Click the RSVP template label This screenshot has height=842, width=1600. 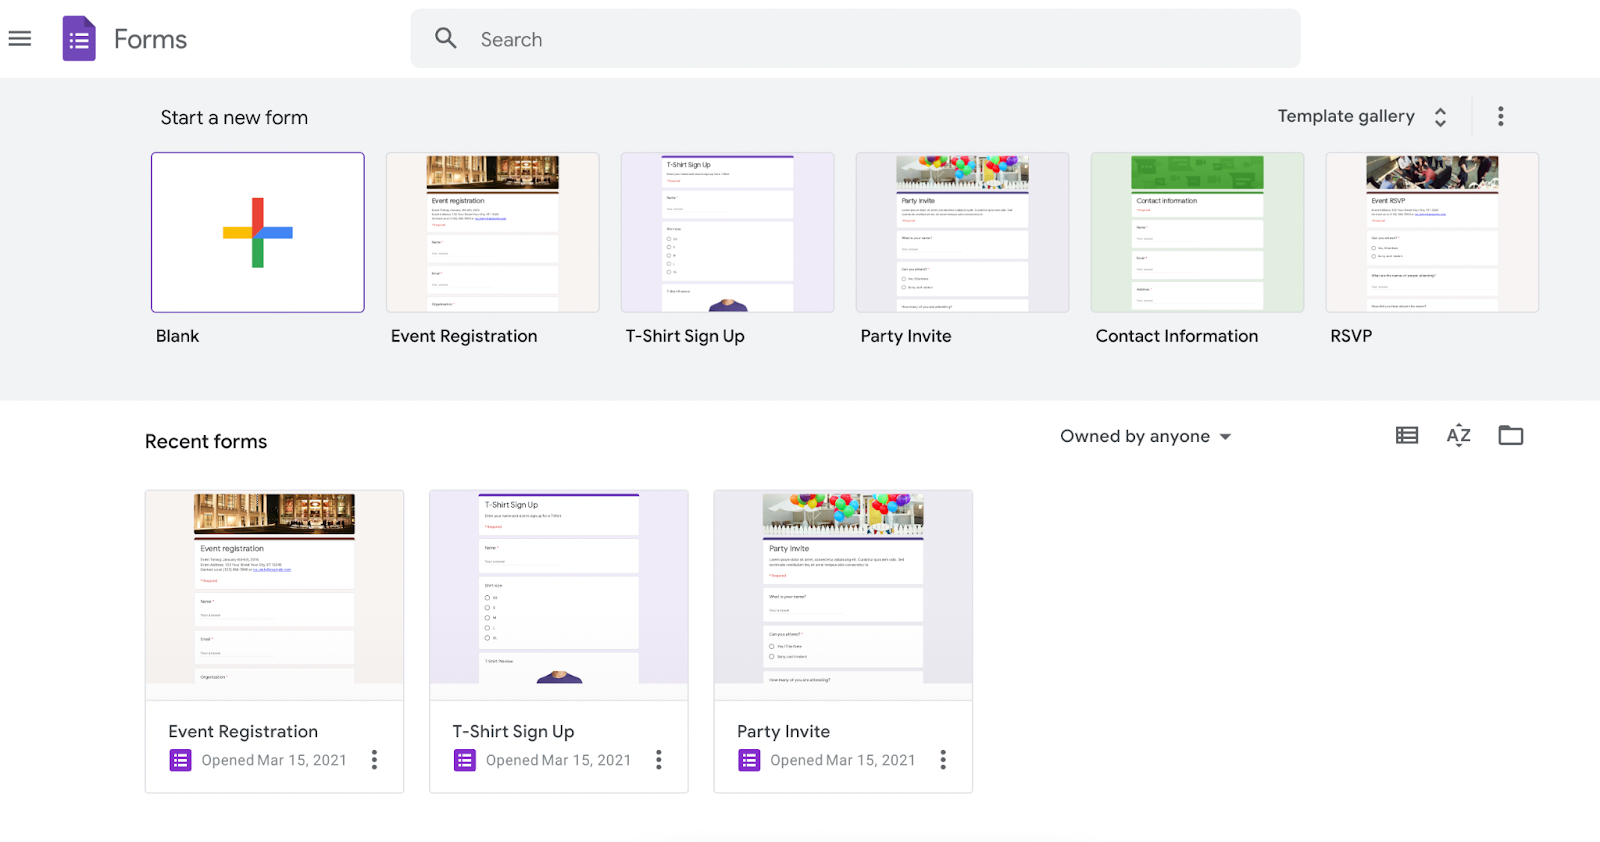[x=1351, y=336]
